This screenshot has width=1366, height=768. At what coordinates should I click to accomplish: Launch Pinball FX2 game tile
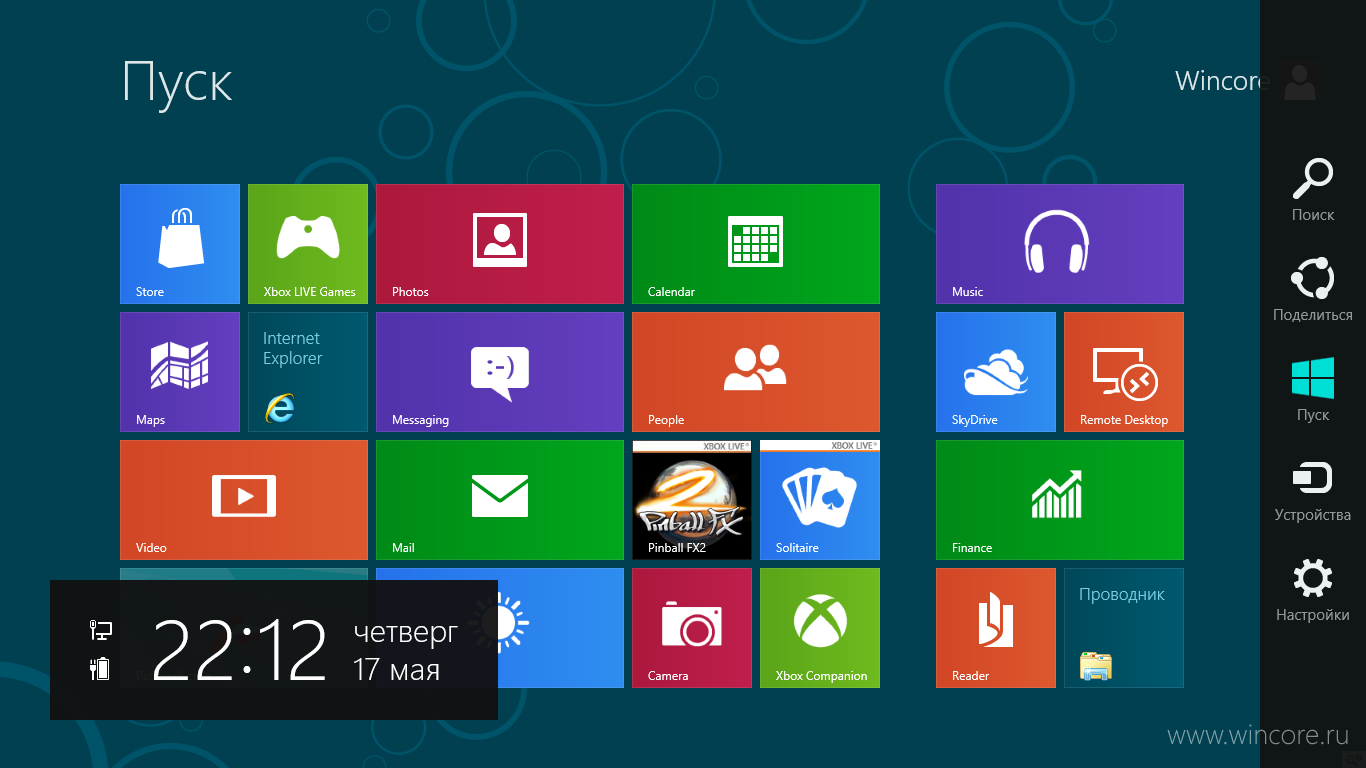[692, 500]
